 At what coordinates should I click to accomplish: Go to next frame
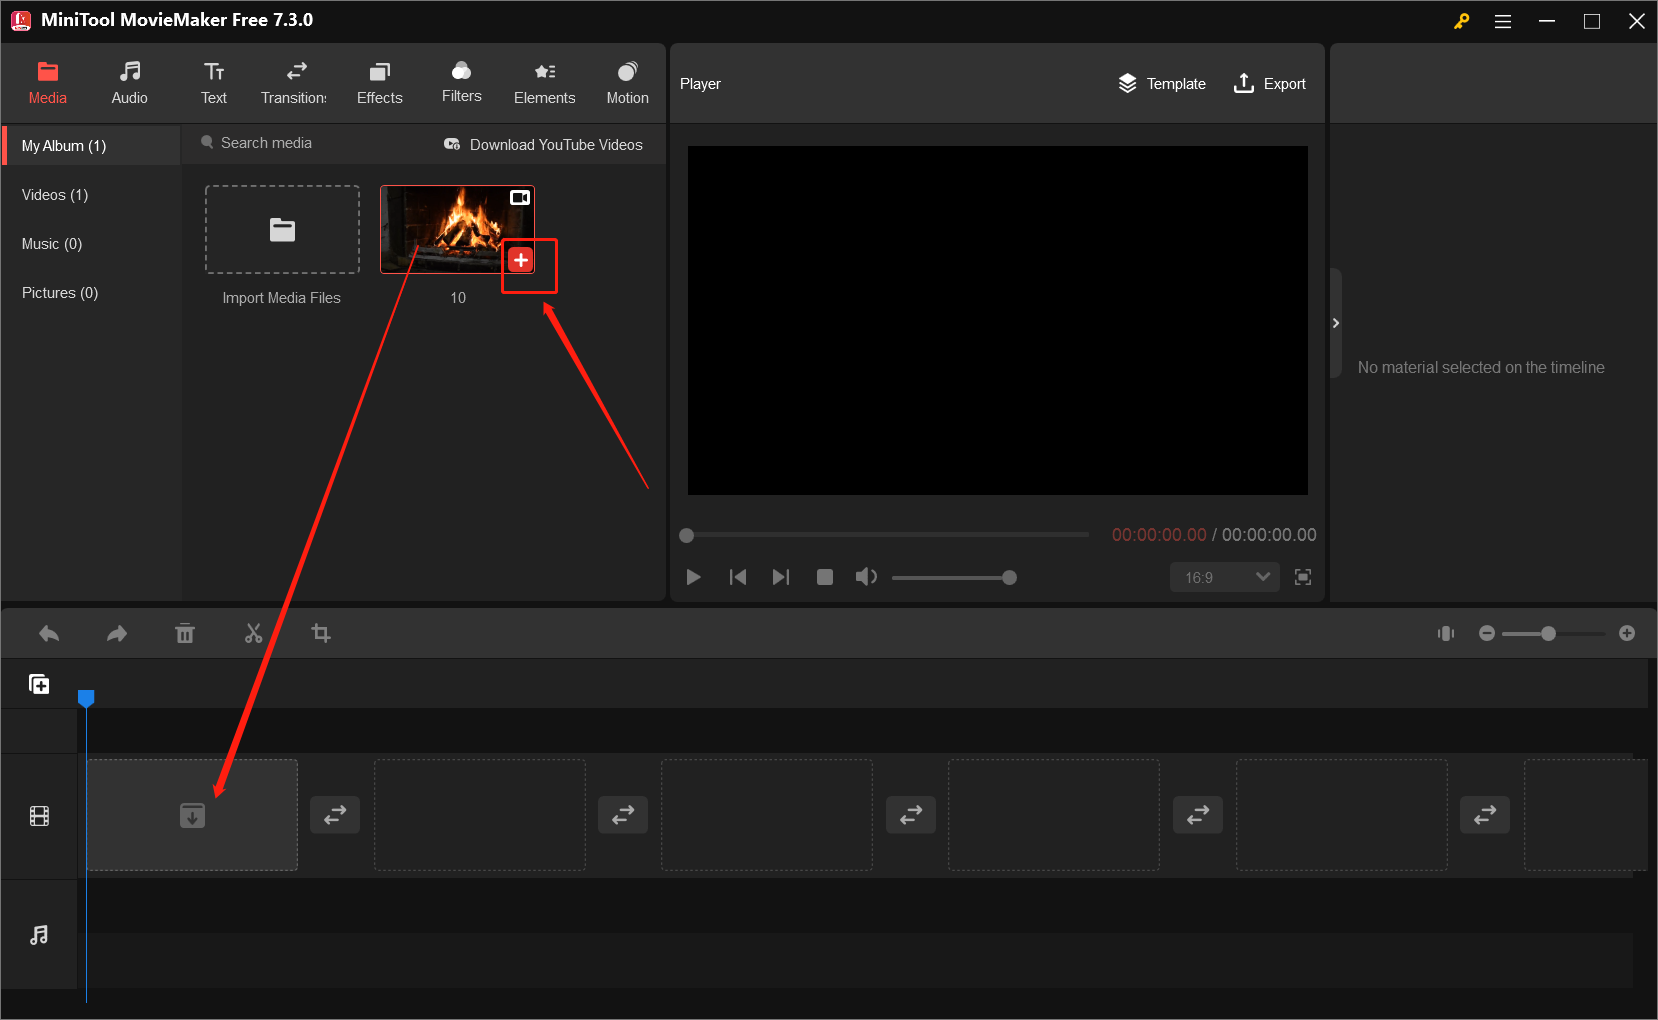781,577
